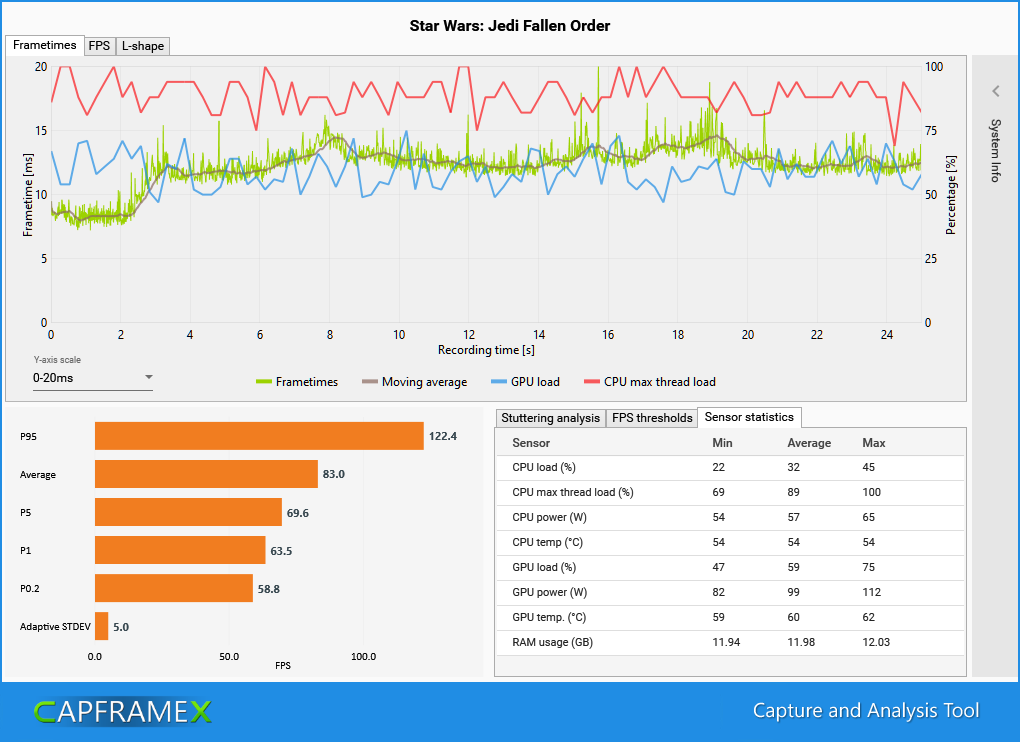Switch to the FPS tab

pos(99,46)
